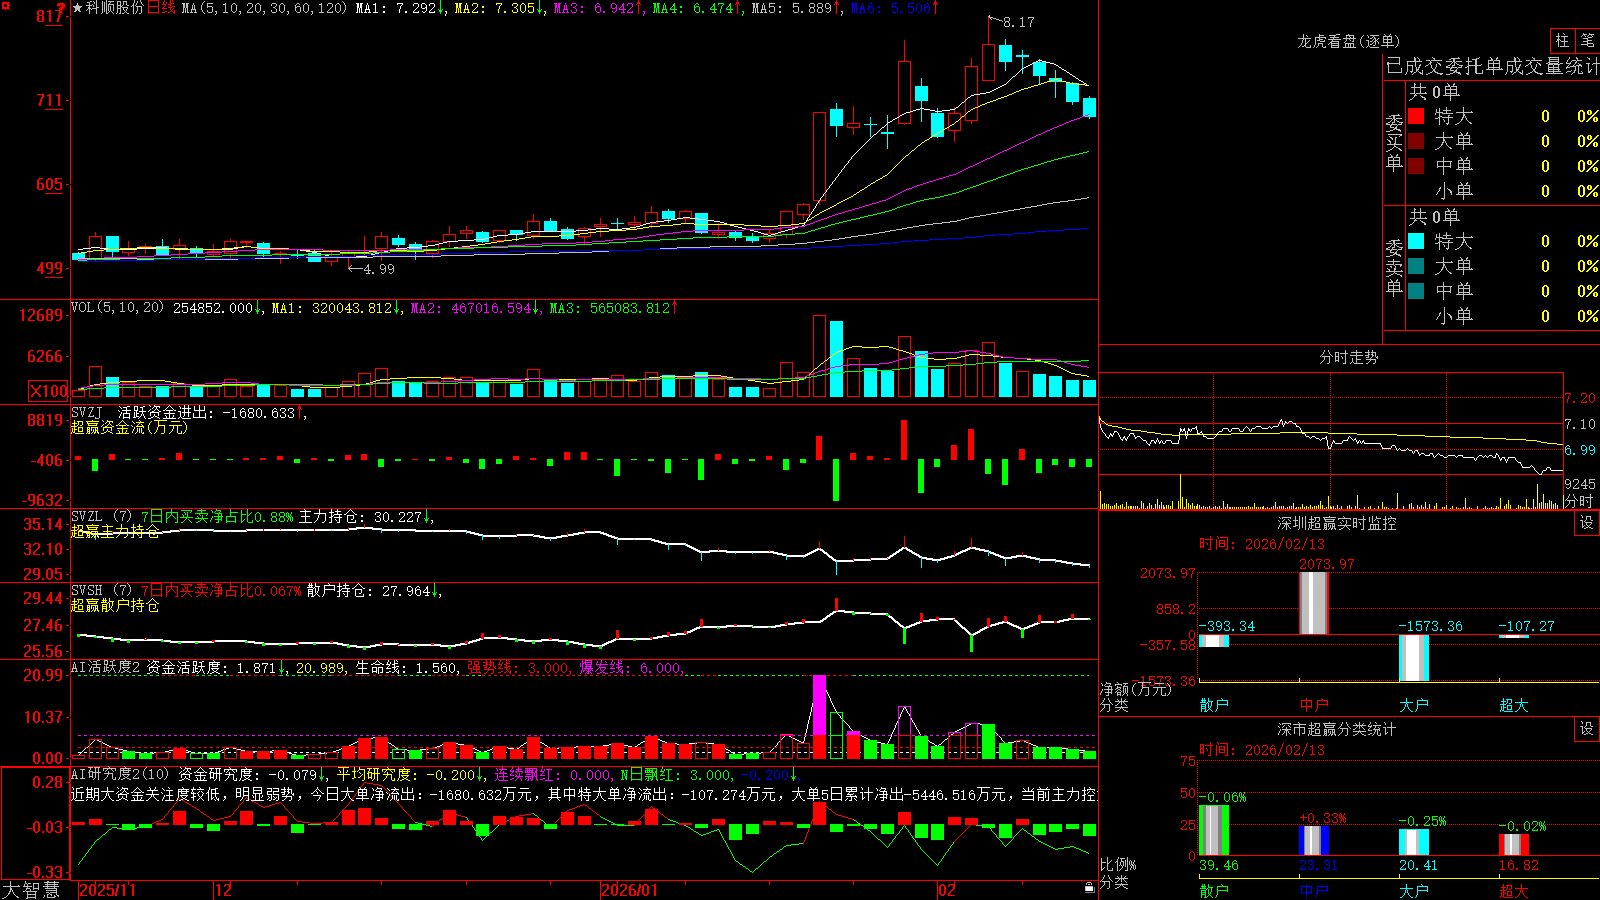Image resolution: width=1600 pixels, height=900 pixels.
Task: Click the 02 month marker on timeline
Action: click(x=947, y=890)
